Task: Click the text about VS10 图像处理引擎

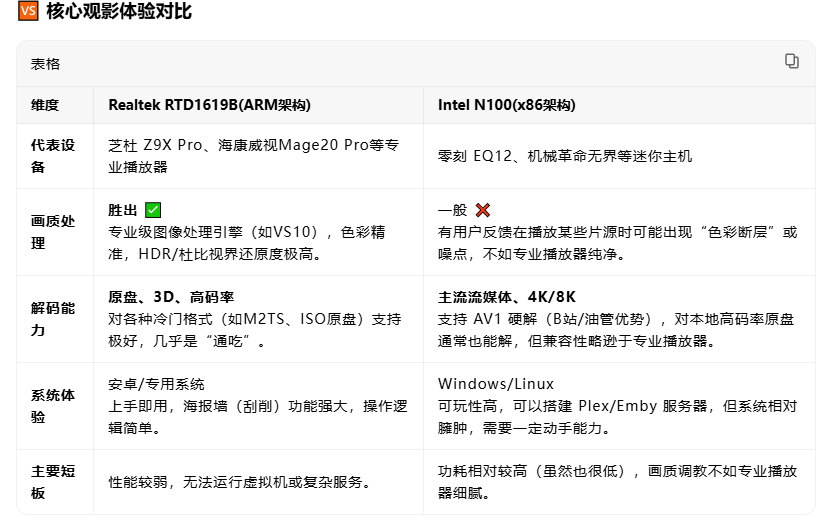Action: (x=247, y=243)
